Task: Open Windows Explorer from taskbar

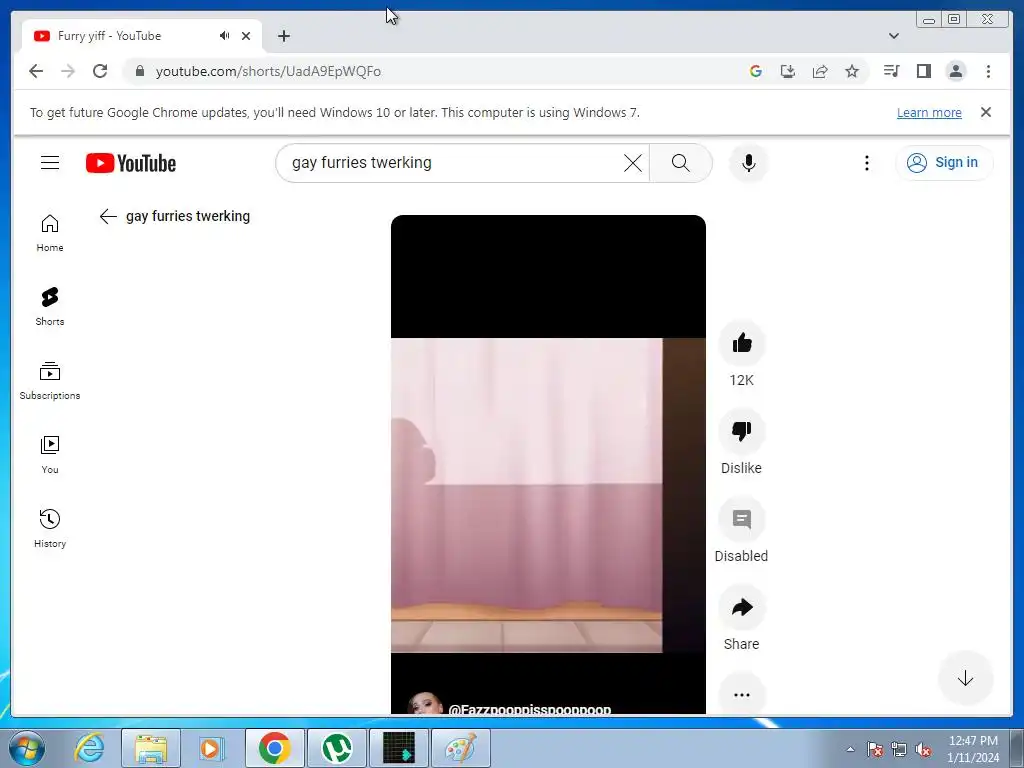Action: (x=151, y=748)
